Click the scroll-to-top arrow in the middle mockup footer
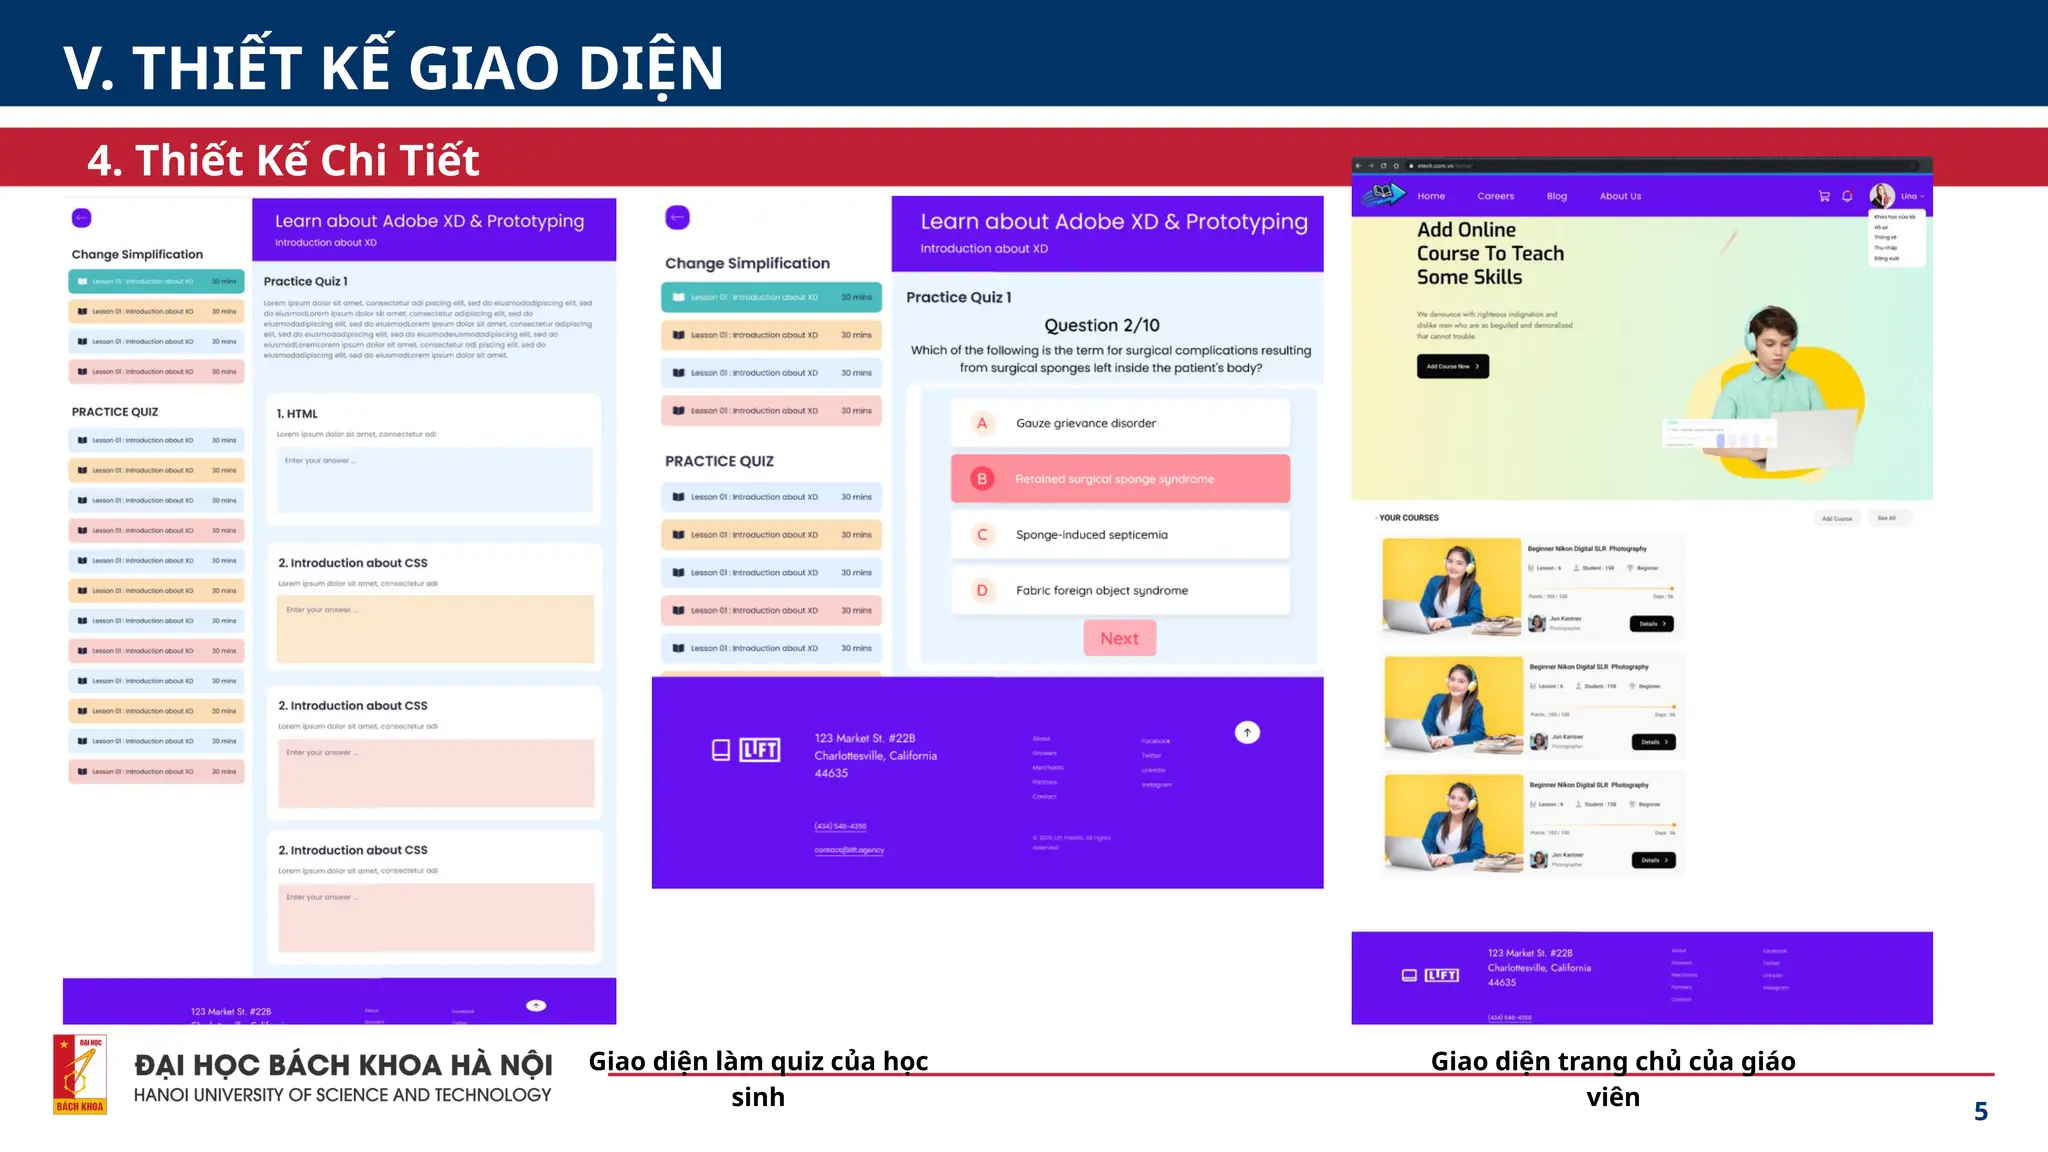The image size is (2048, 1152). tap(1247, 733)
